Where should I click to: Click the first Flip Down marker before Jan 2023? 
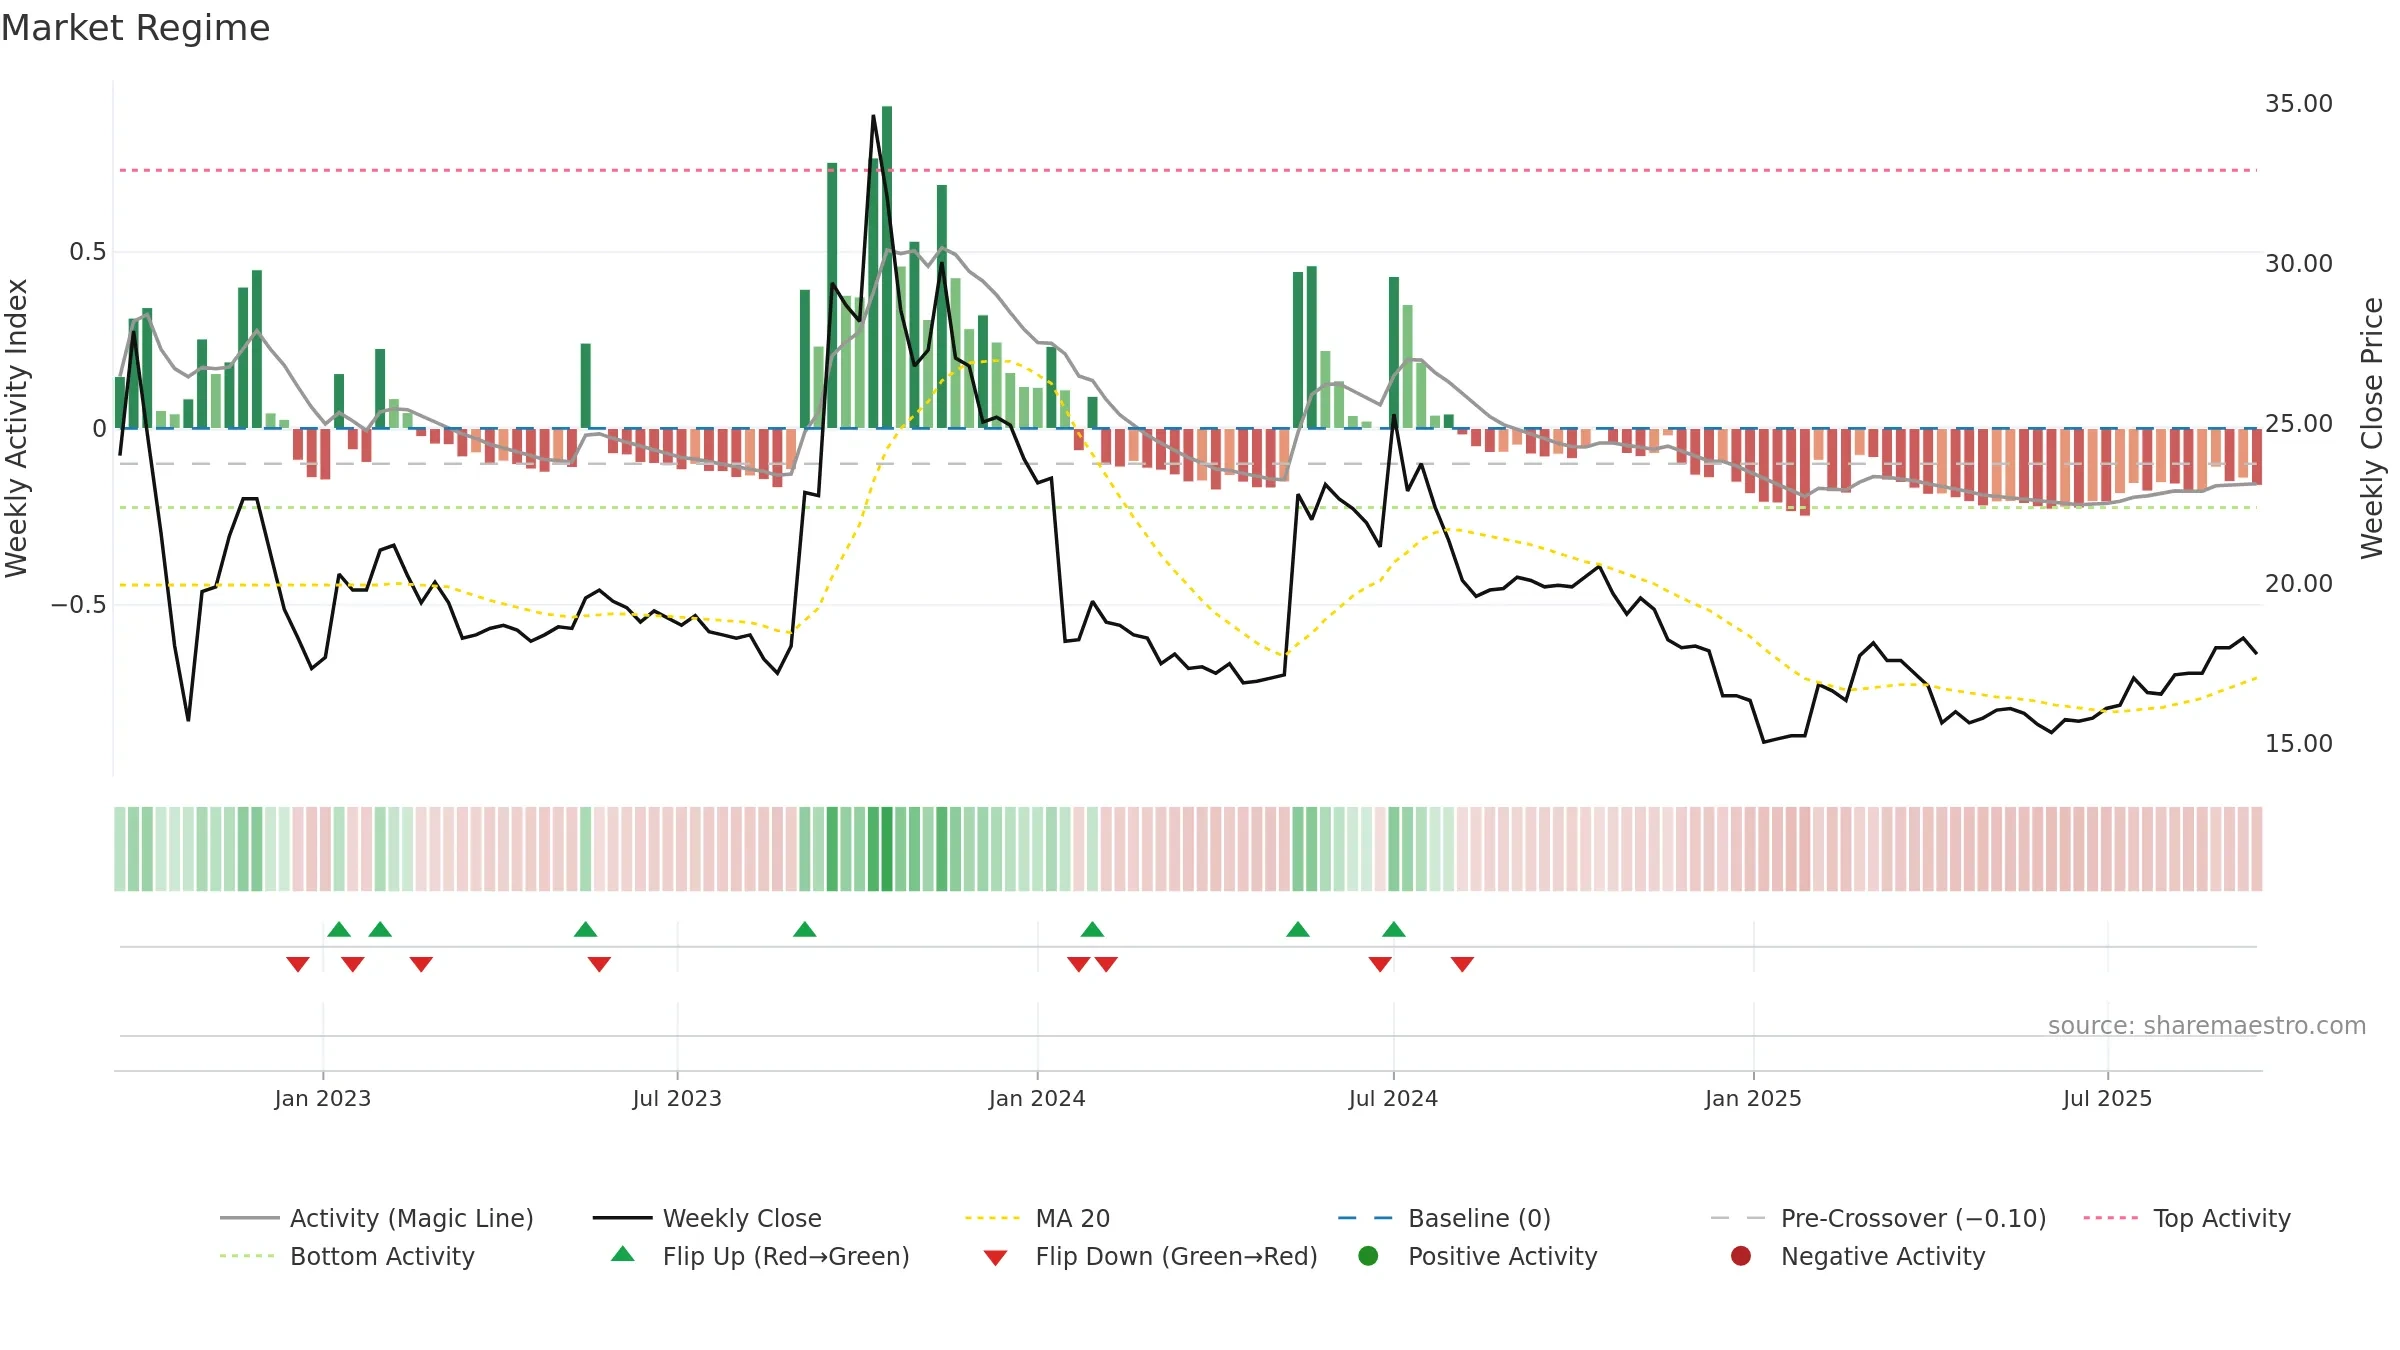click(x=298, y=964)
